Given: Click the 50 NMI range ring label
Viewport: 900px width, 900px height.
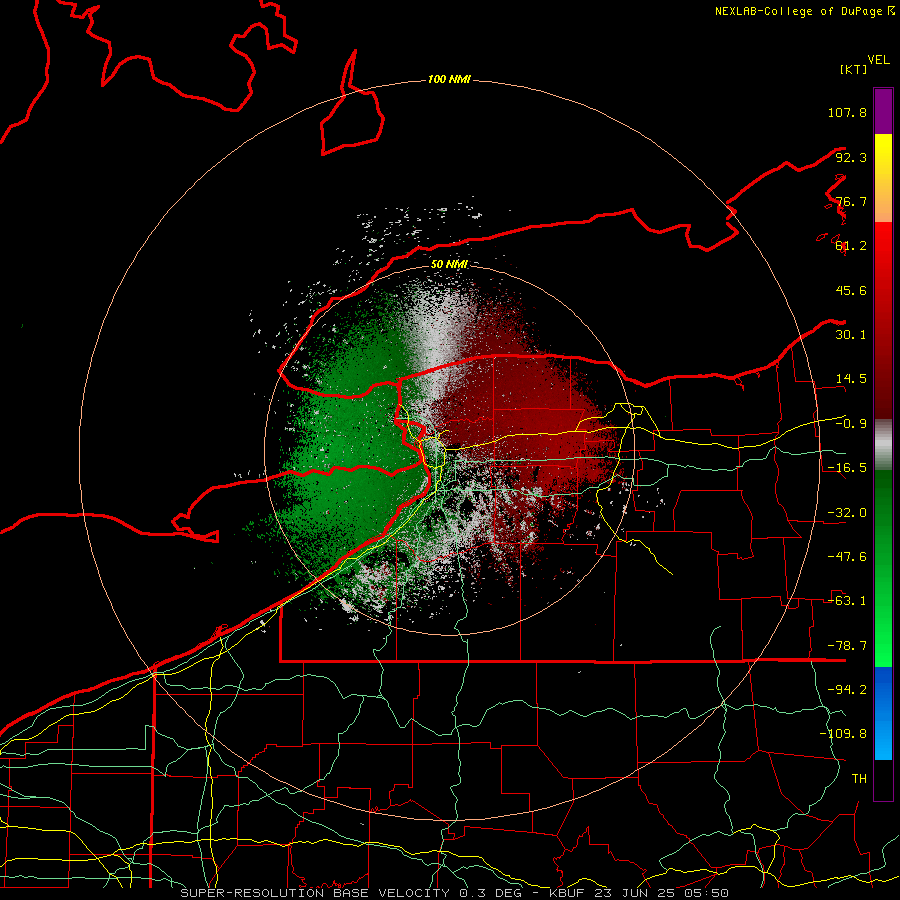Looking at the screenshot, I should (449, 264).
